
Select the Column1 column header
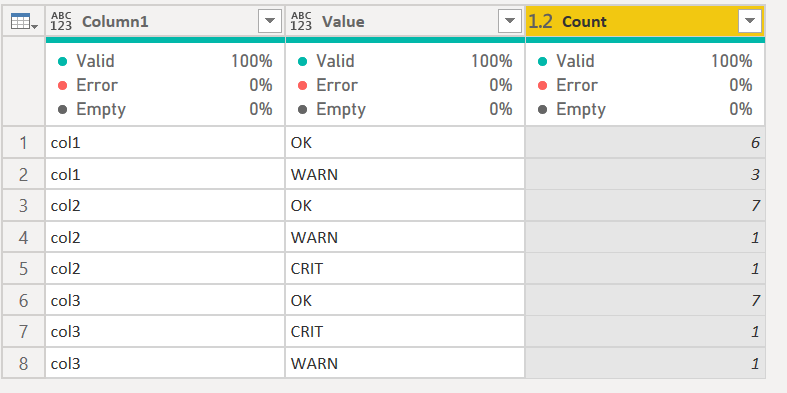point(165,21)
